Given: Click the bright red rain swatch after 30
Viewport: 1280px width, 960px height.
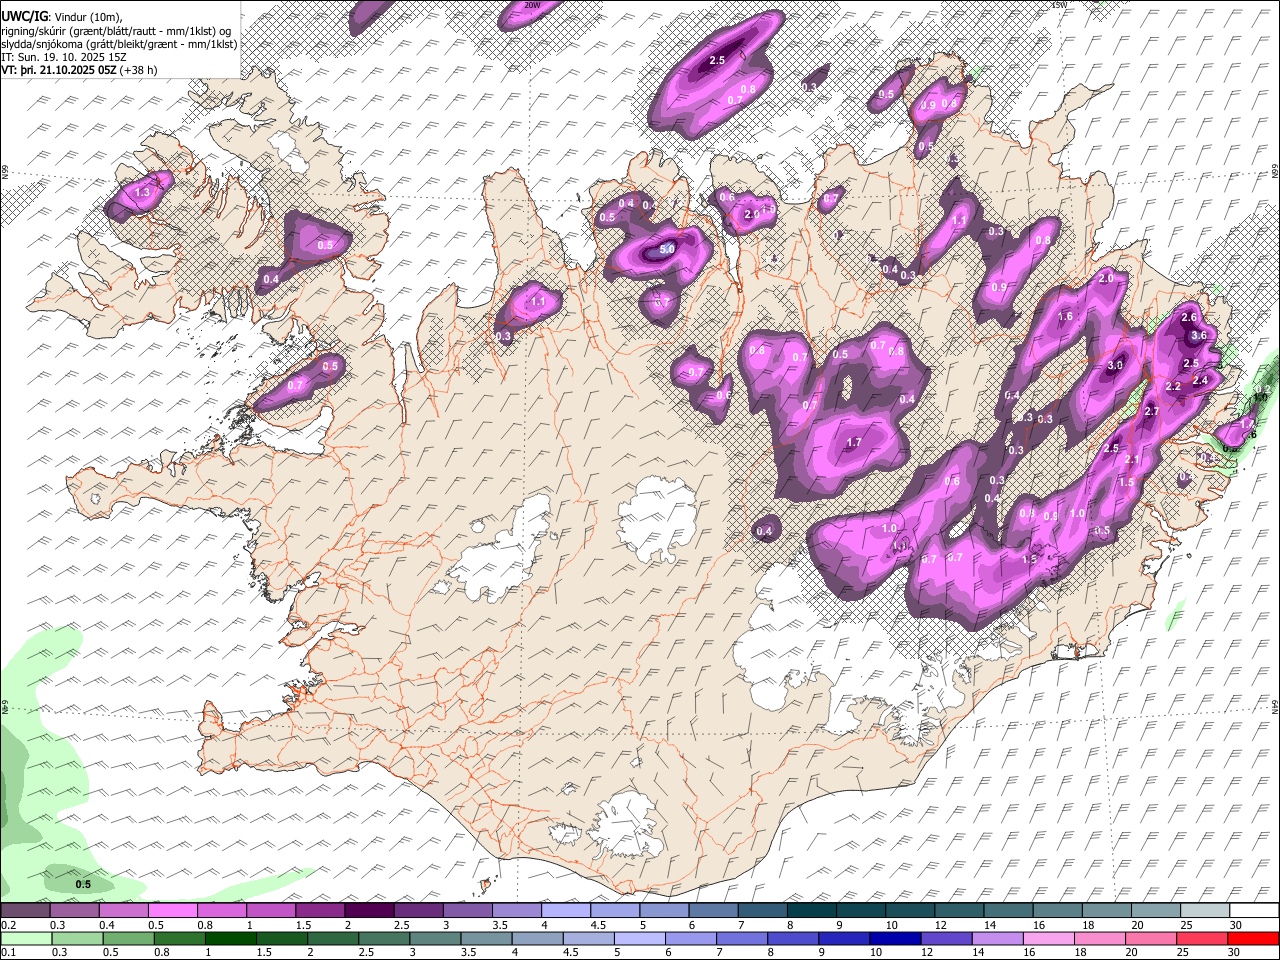Looking at the screenshot, I should click(1252, 938).
